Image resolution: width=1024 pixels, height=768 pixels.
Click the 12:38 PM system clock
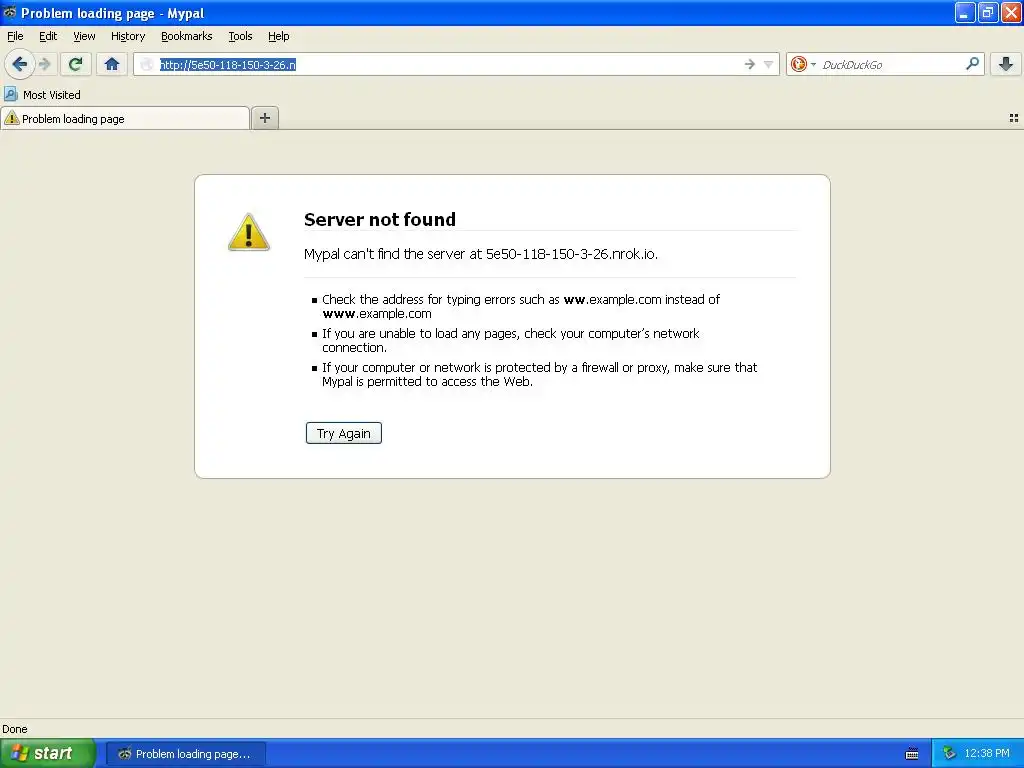(987, 754)
